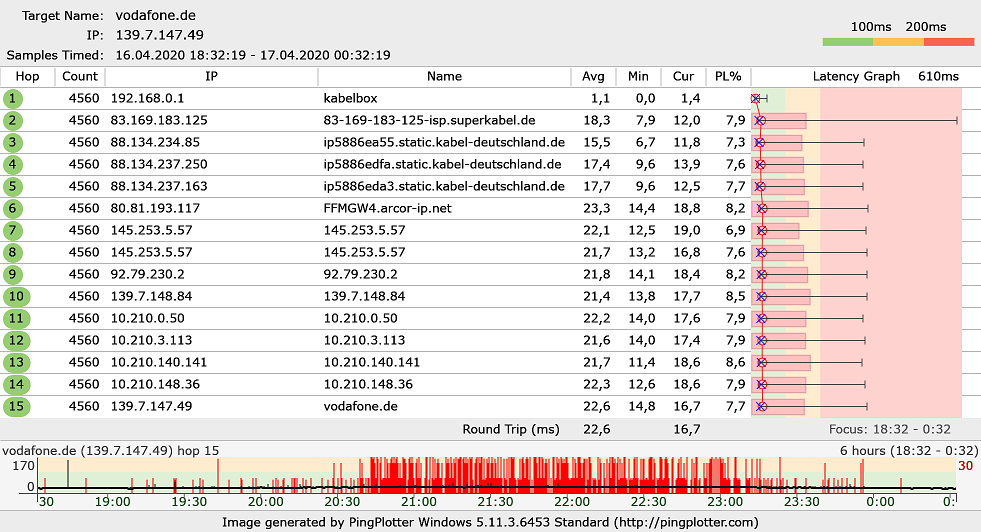Click the 22:00 timeline label
The height and width of the screenshot is (532, 981).
(572, 501)
